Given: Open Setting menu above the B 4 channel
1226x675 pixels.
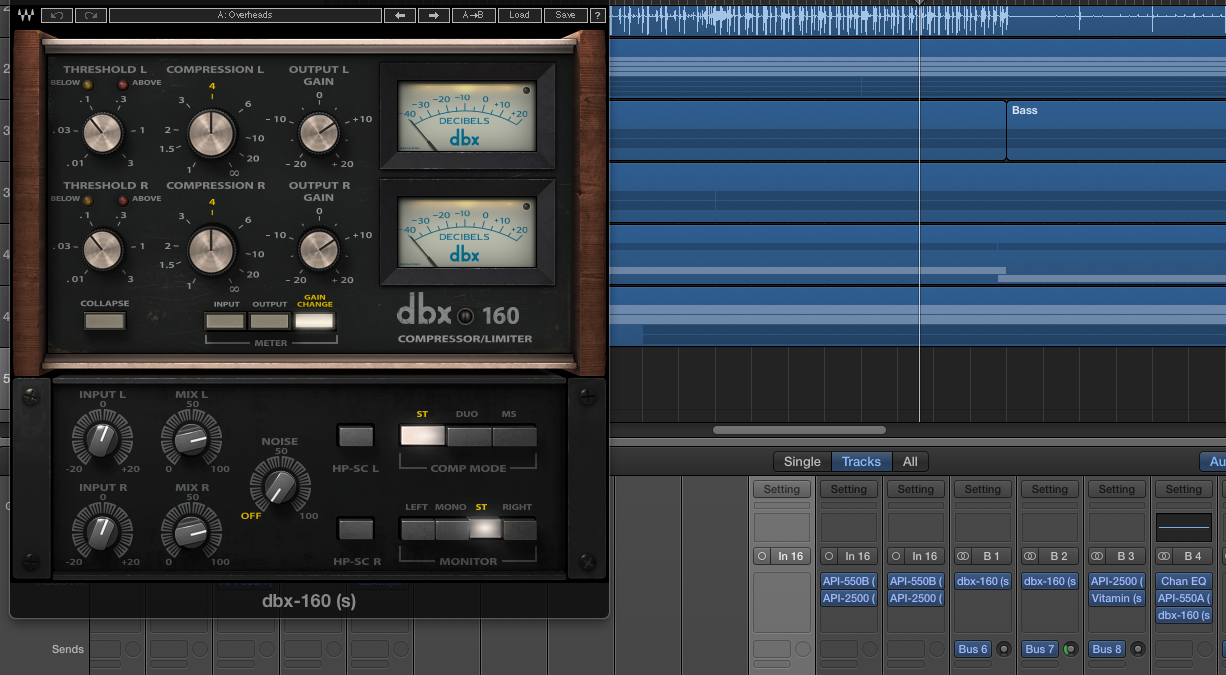Looking at the screenshot, I should point(1183,489).
